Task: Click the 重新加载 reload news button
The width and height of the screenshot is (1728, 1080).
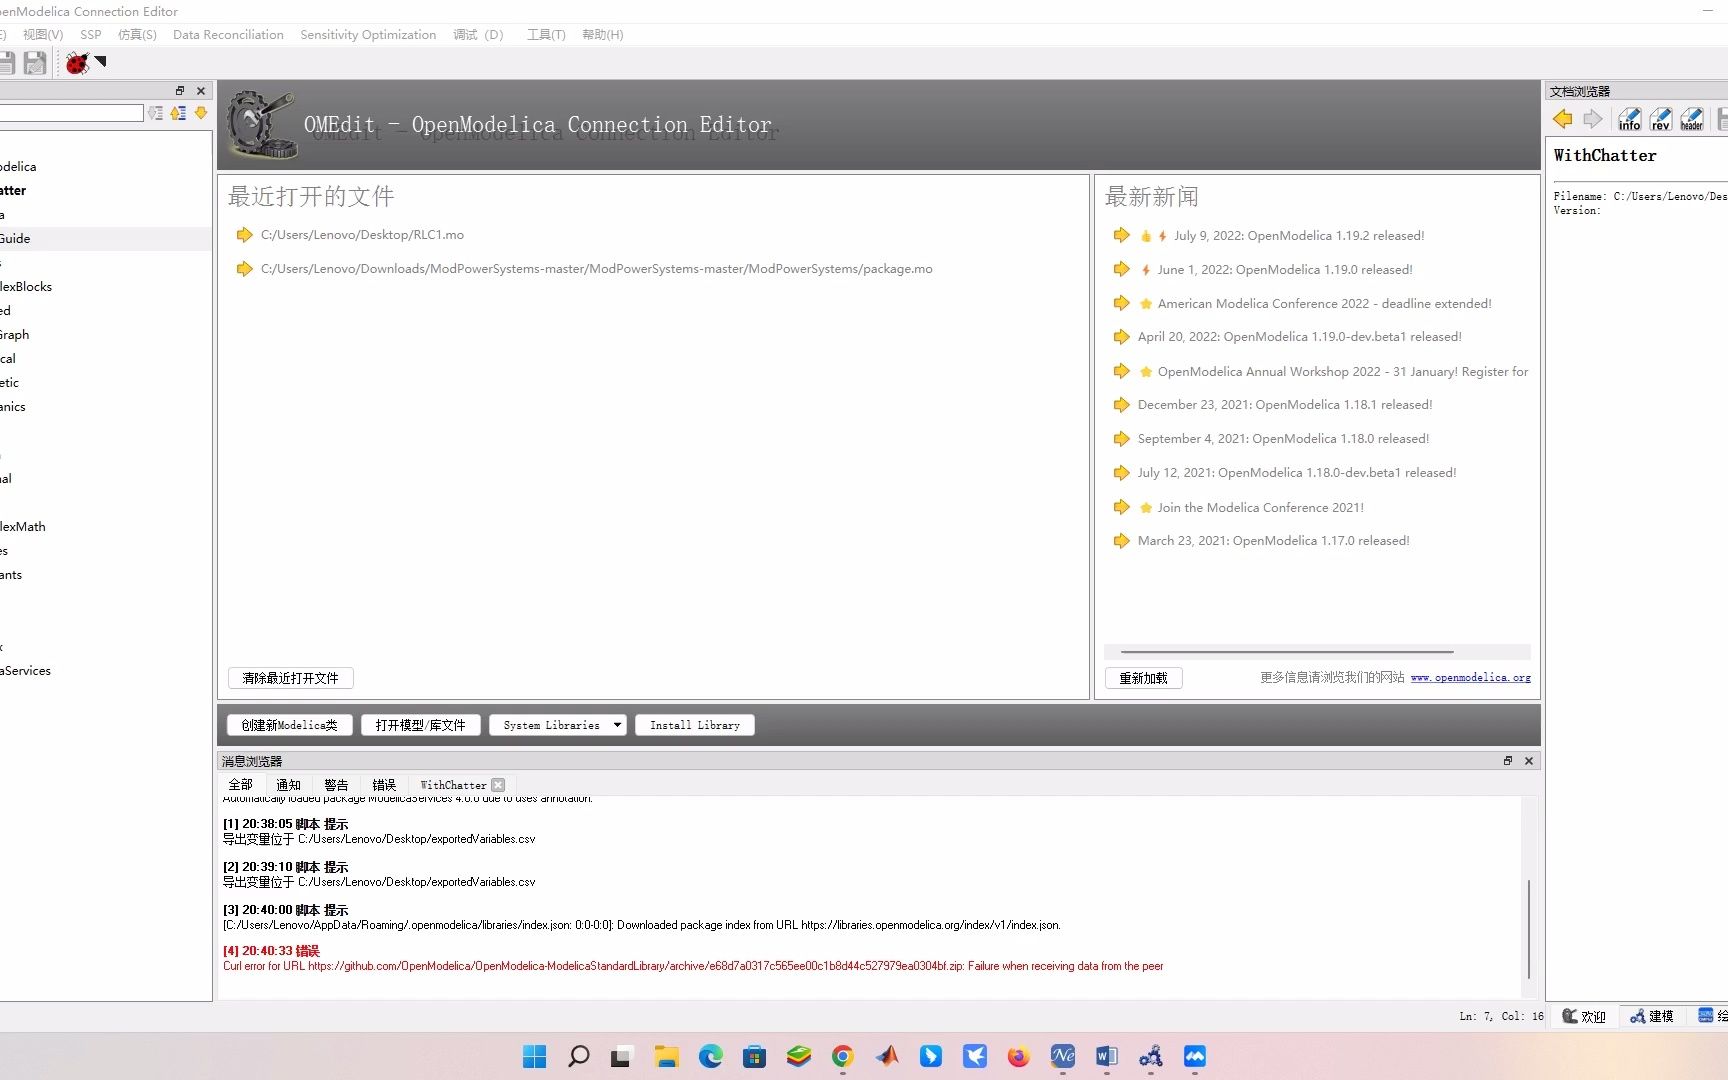Action: point(1143,678)
